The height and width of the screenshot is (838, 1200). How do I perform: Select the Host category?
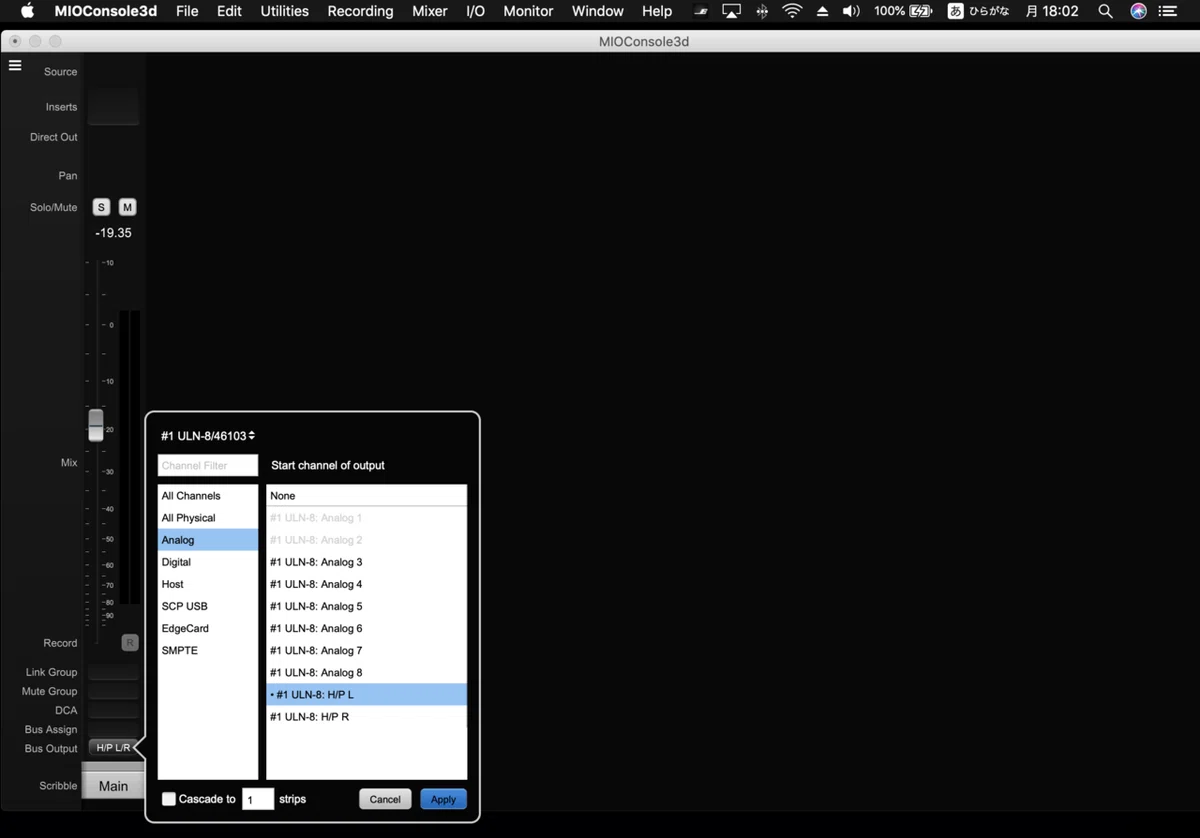click(x=208, y=584)
